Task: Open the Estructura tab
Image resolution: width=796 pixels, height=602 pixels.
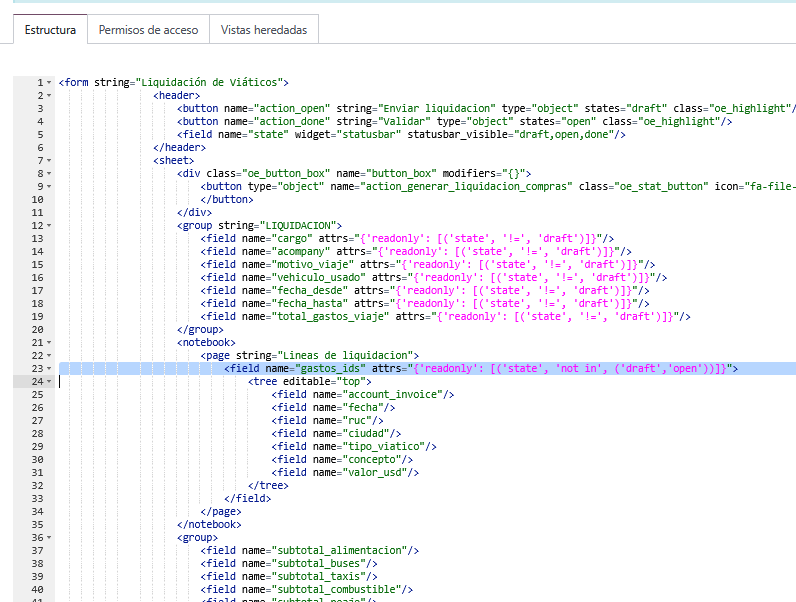Action: (x=50, y=30)
